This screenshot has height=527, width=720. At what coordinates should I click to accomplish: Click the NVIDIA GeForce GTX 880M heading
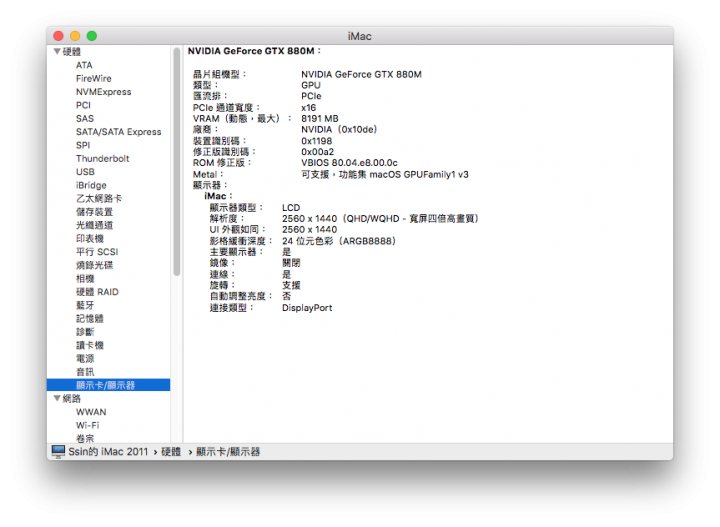coord(254,51)
